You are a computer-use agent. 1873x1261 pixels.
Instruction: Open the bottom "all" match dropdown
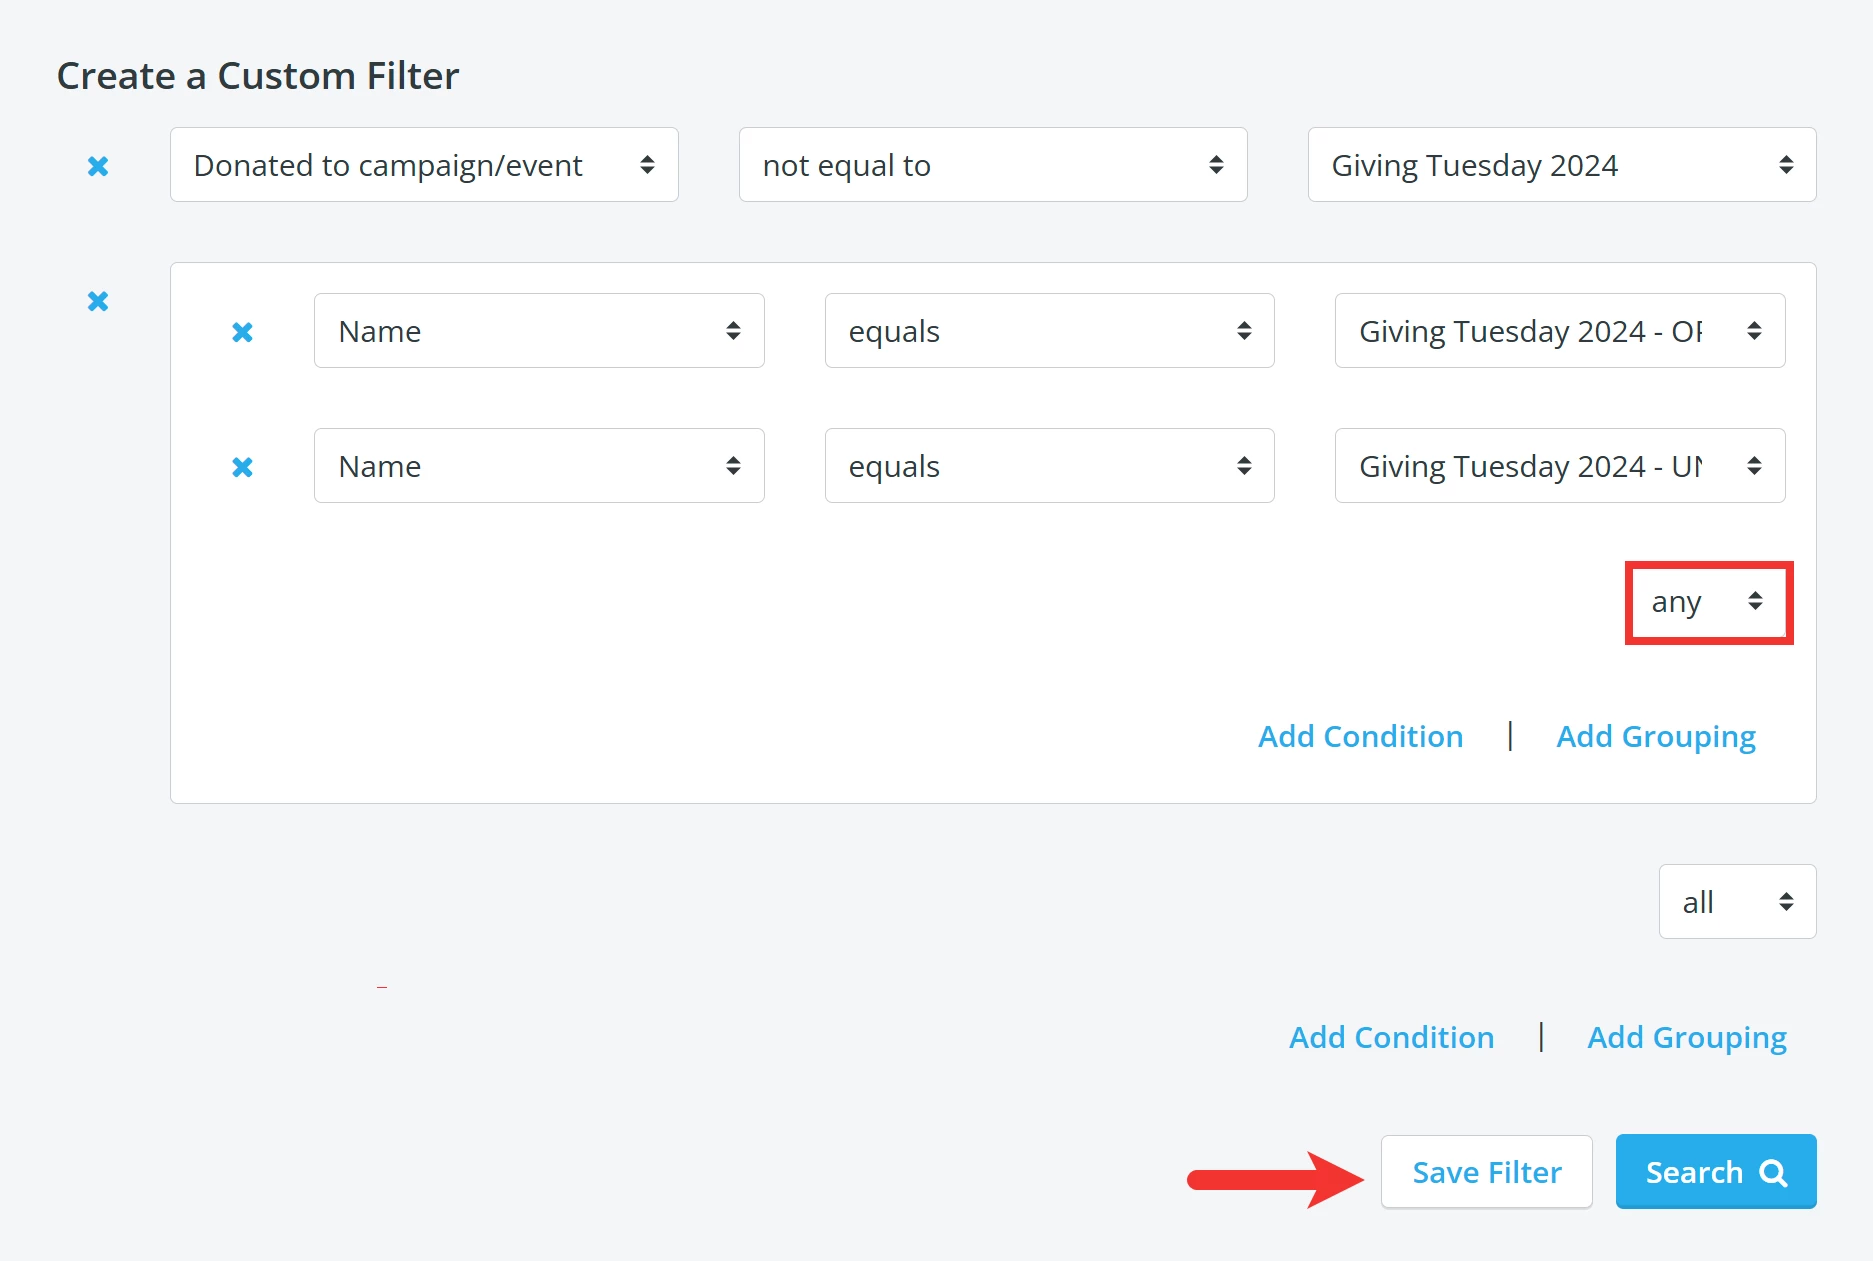[1737, 901]
